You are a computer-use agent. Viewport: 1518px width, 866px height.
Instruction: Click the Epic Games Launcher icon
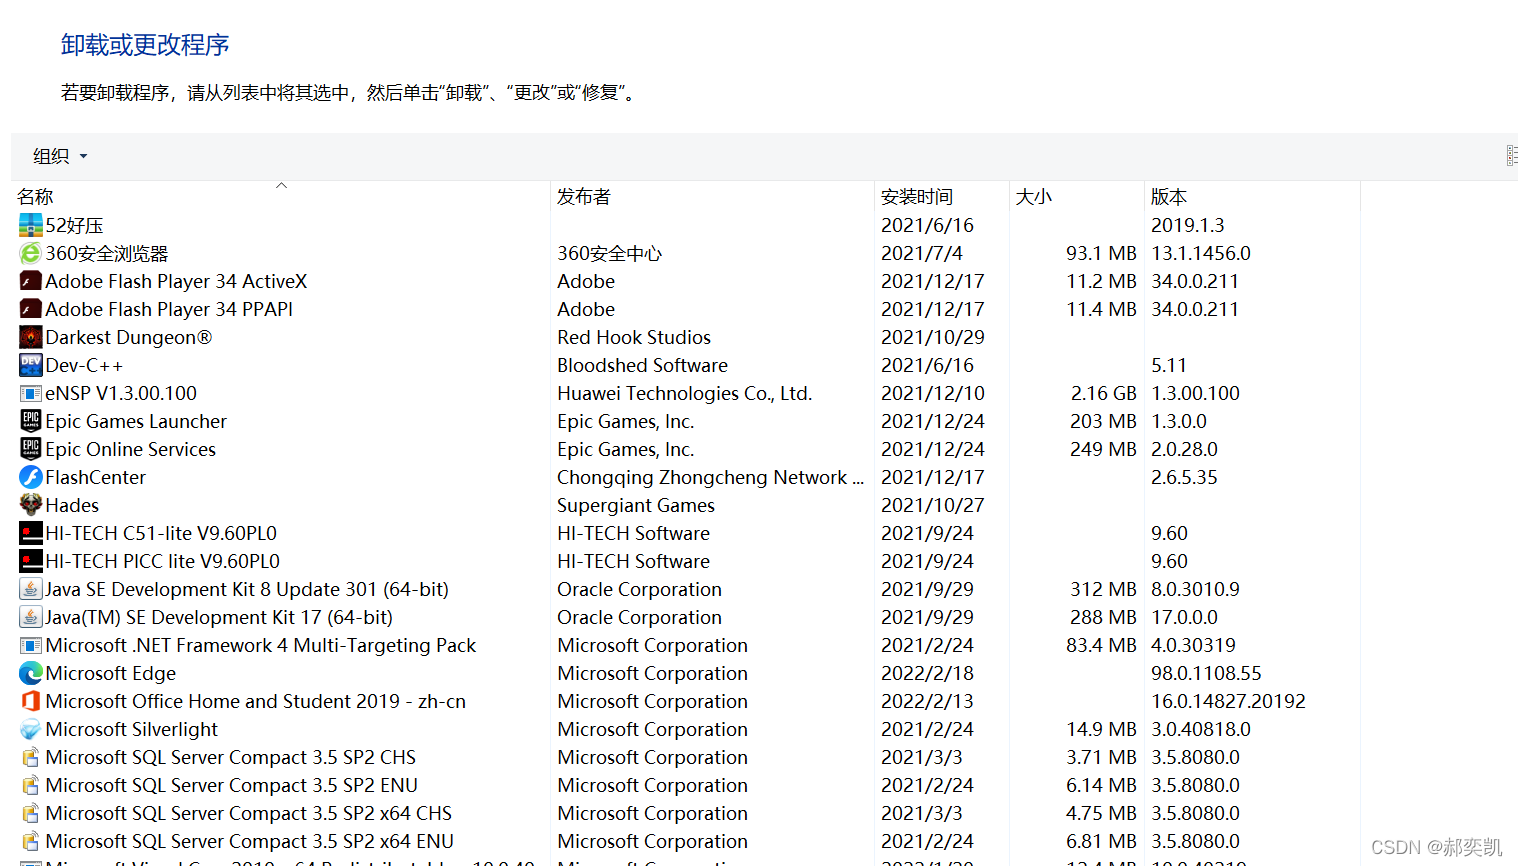click(x=31, y=421)
